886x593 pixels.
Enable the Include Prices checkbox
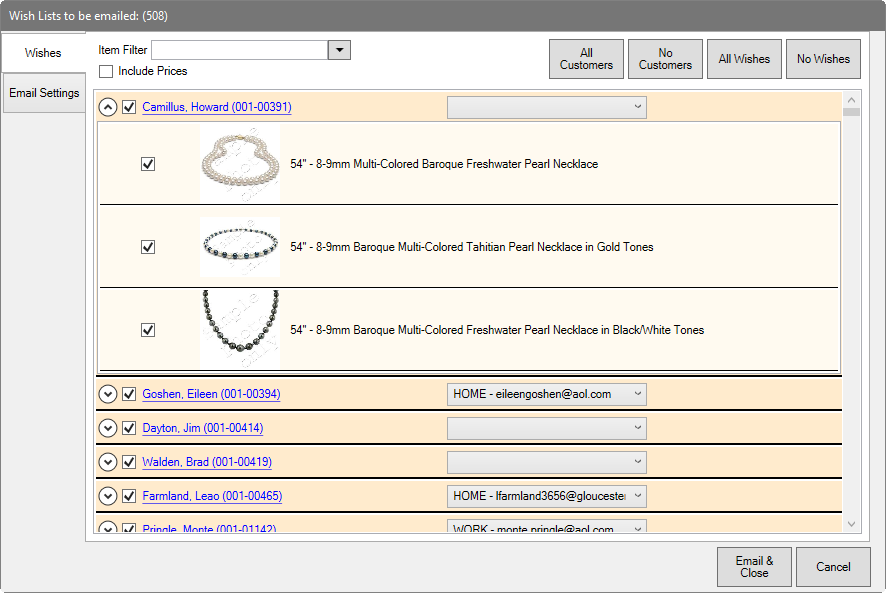pyautogui.click(x=106, y=71)
